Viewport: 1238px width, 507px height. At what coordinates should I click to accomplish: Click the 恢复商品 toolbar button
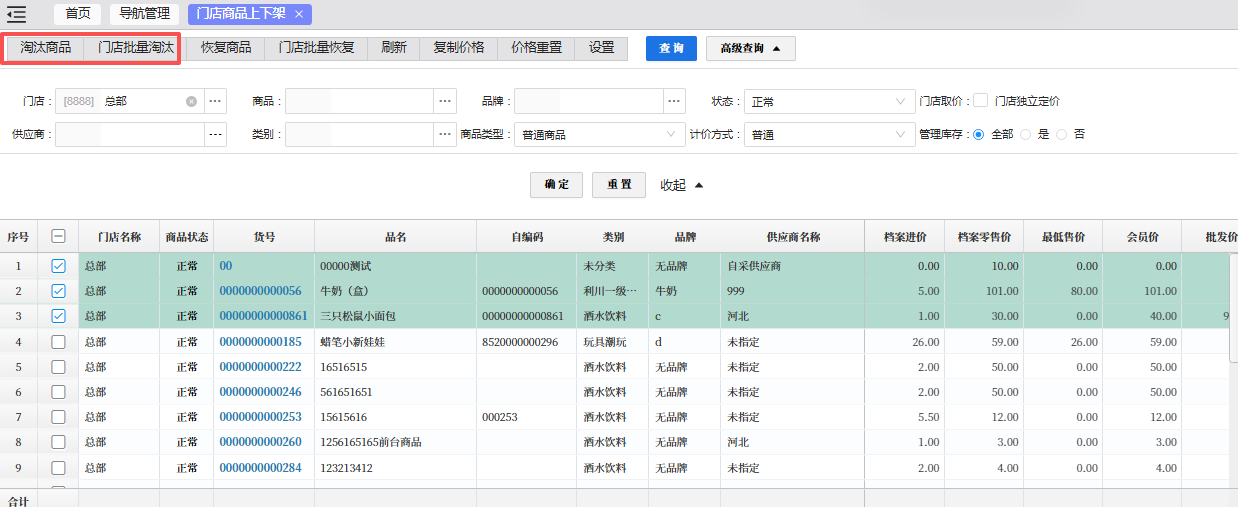(x=226, y=48)
